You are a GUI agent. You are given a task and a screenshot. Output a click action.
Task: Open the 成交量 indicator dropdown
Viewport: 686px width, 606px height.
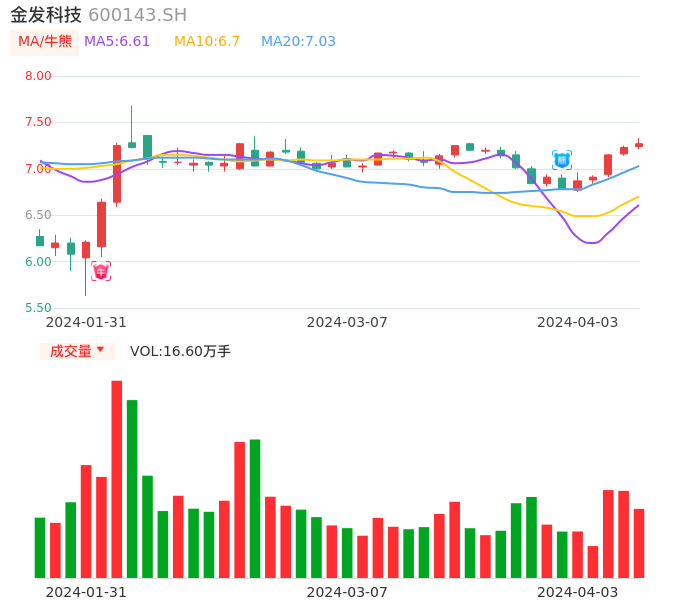click(77, 351)
